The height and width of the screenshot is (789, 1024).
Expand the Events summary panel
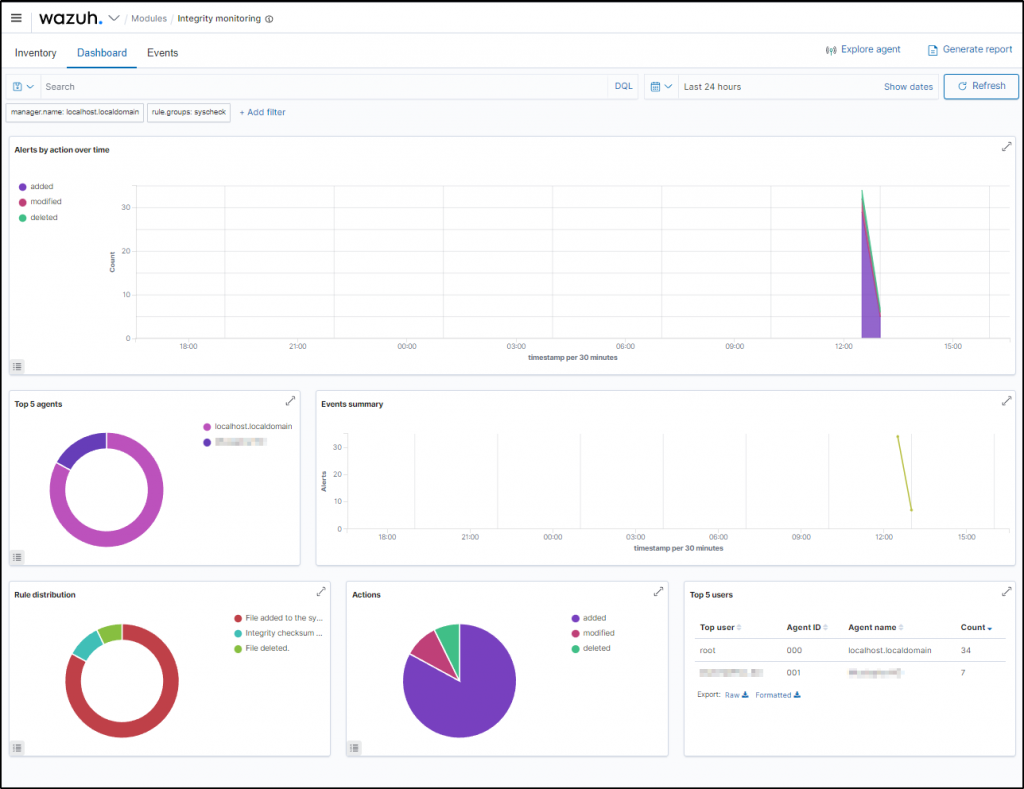click(x=1006, y=401)
